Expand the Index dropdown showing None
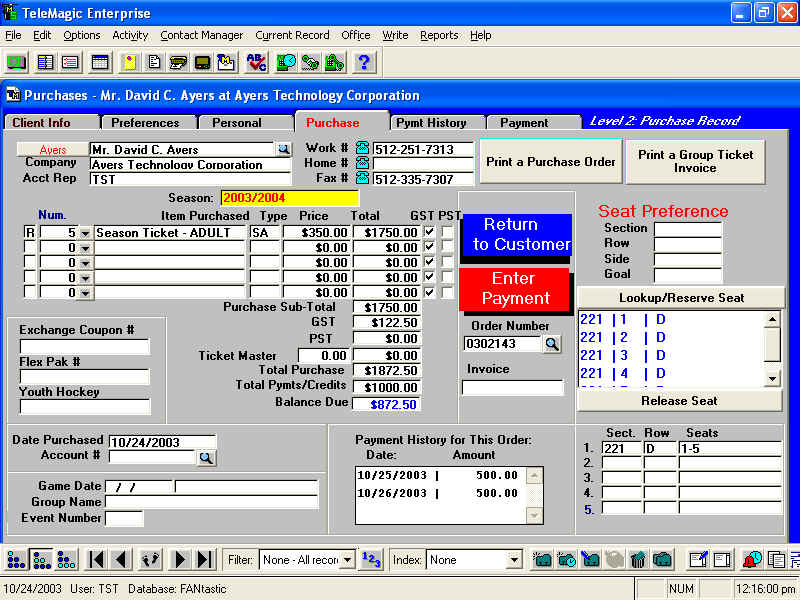800x600 pixels. pos(514,560)
